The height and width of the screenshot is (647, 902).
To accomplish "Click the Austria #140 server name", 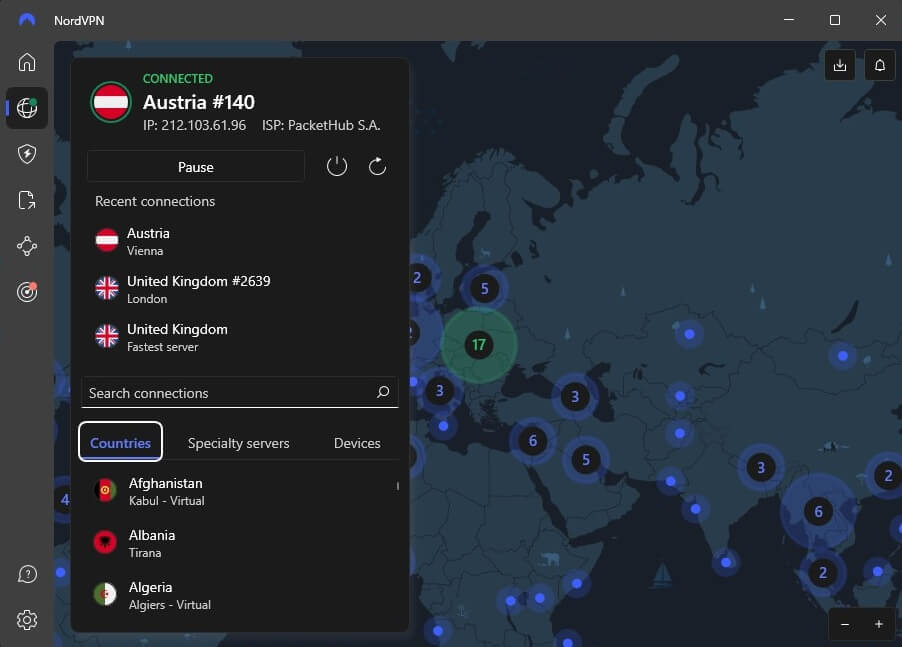I will [x=198, y=102].
